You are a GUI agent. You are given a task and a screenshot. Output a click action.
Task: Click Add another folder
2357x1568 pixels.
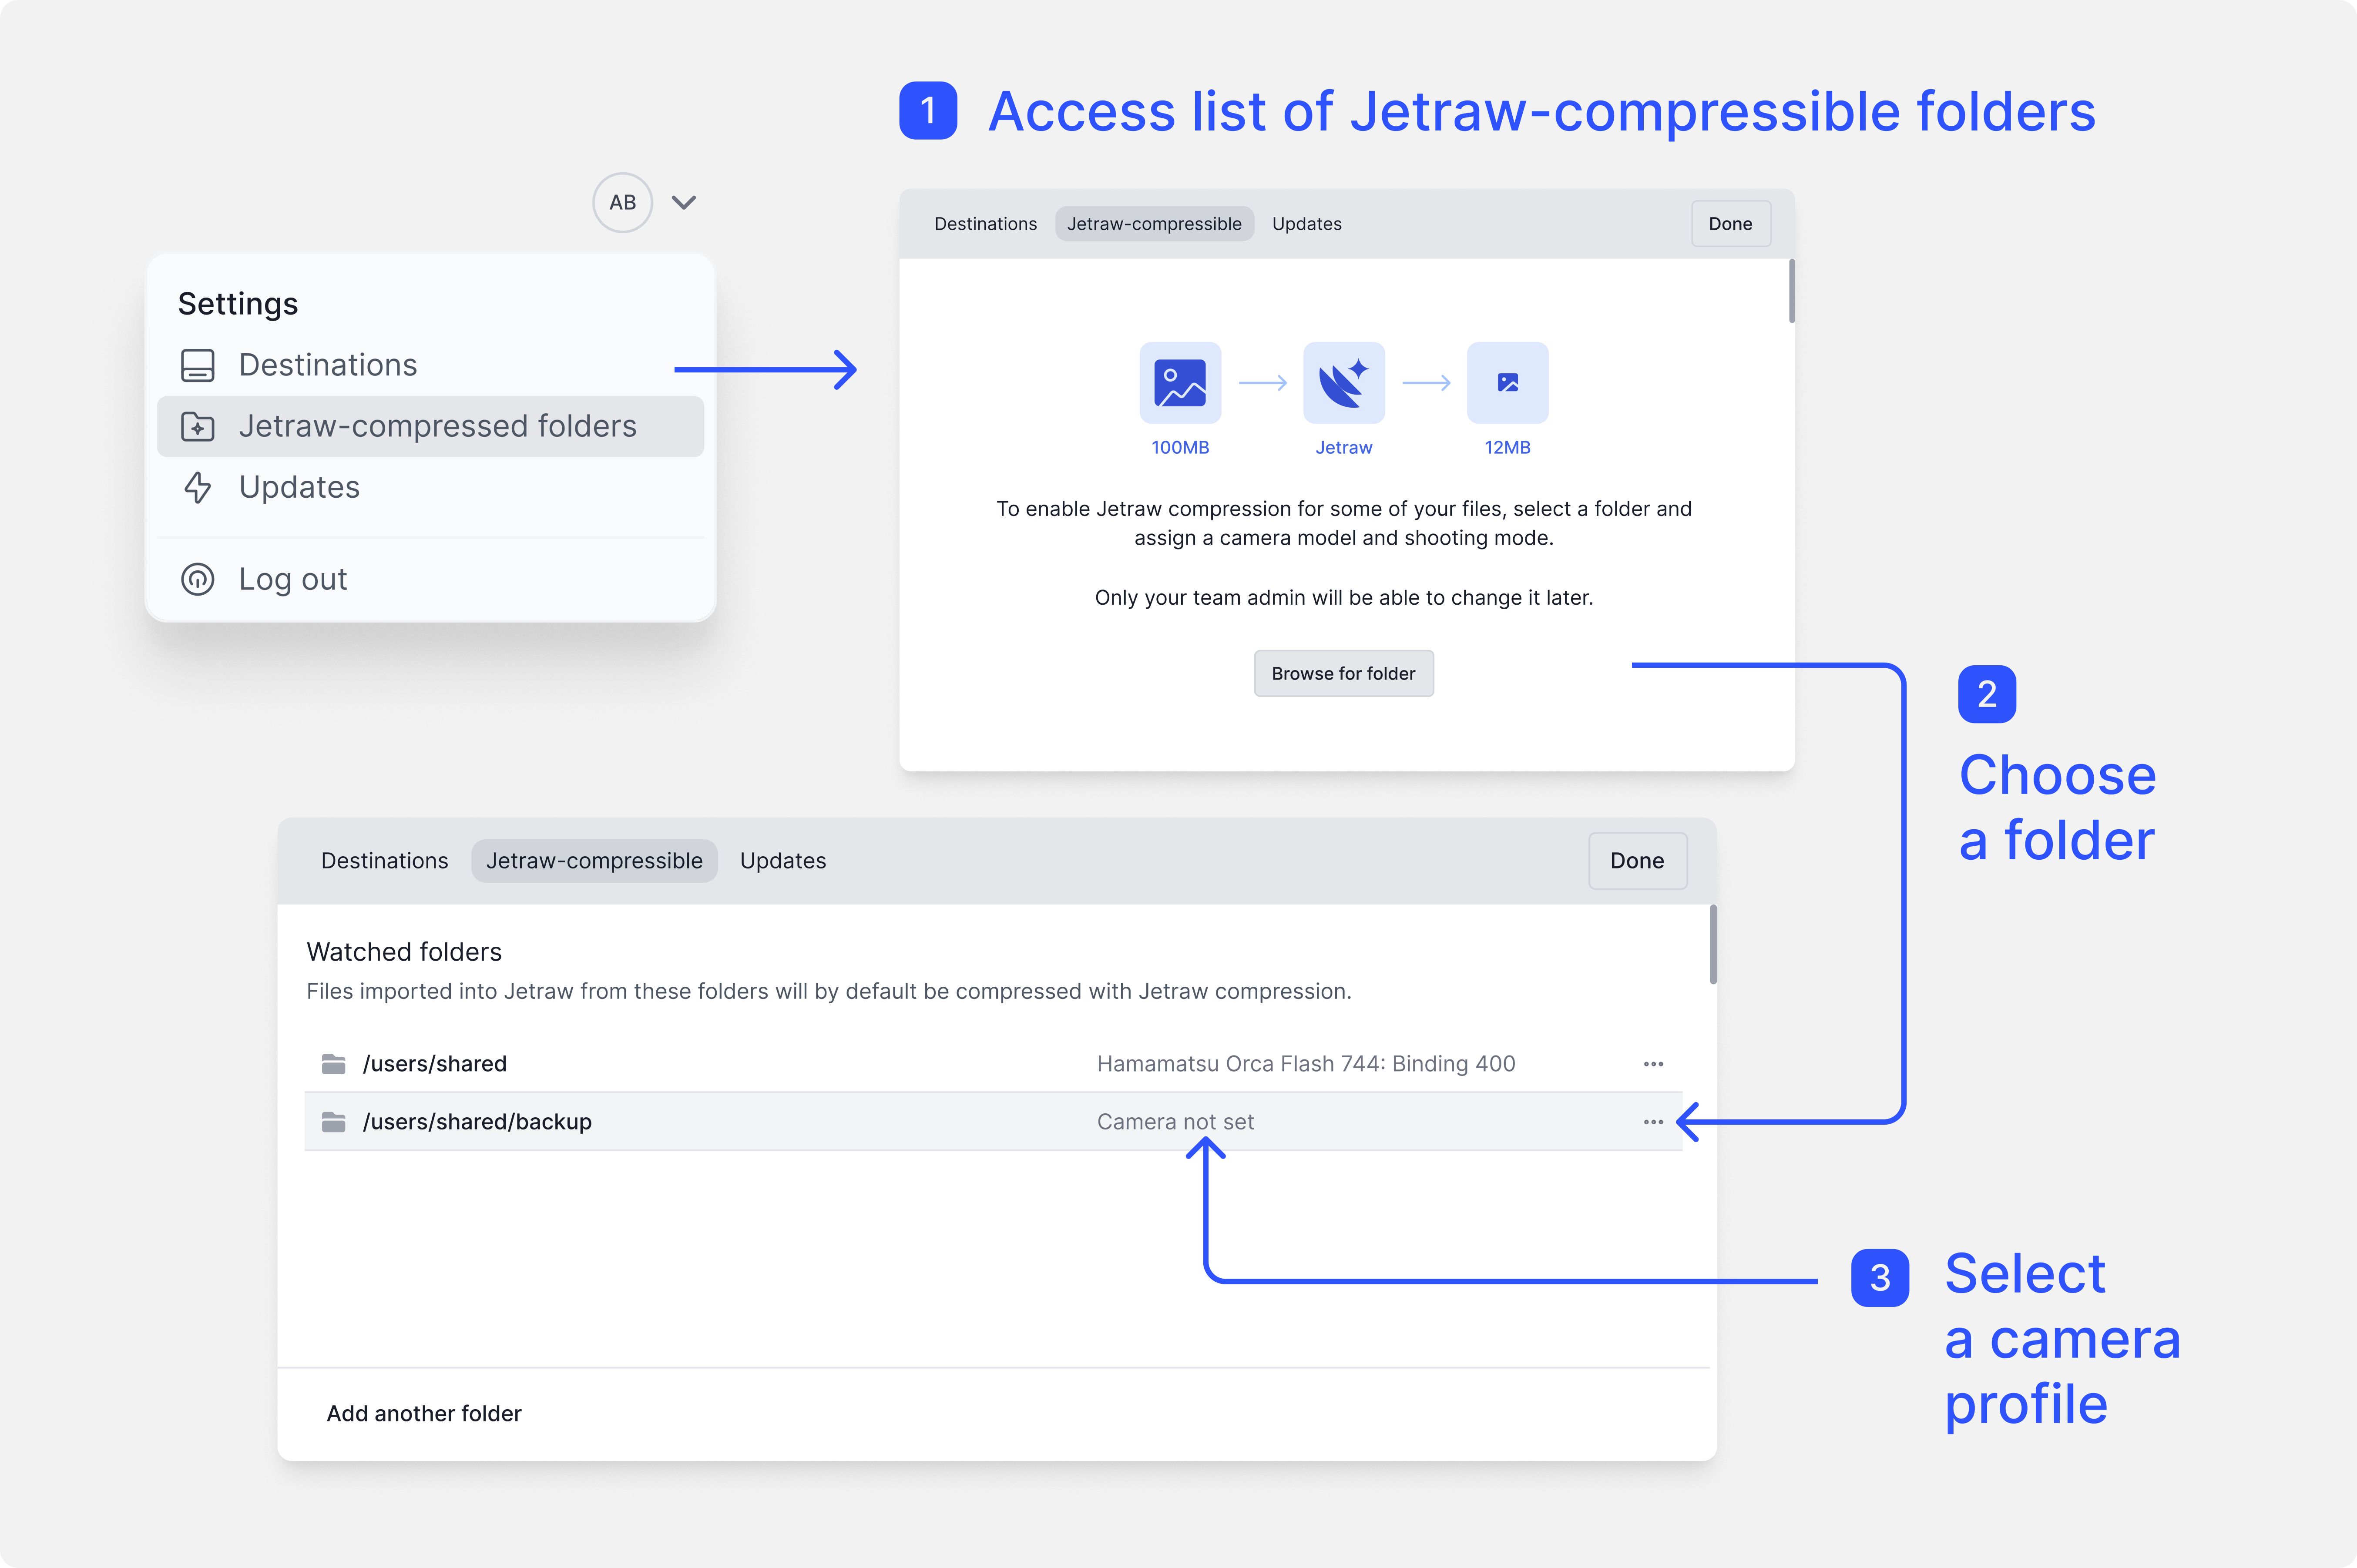pyautogui.click(x=424, y=1413)
